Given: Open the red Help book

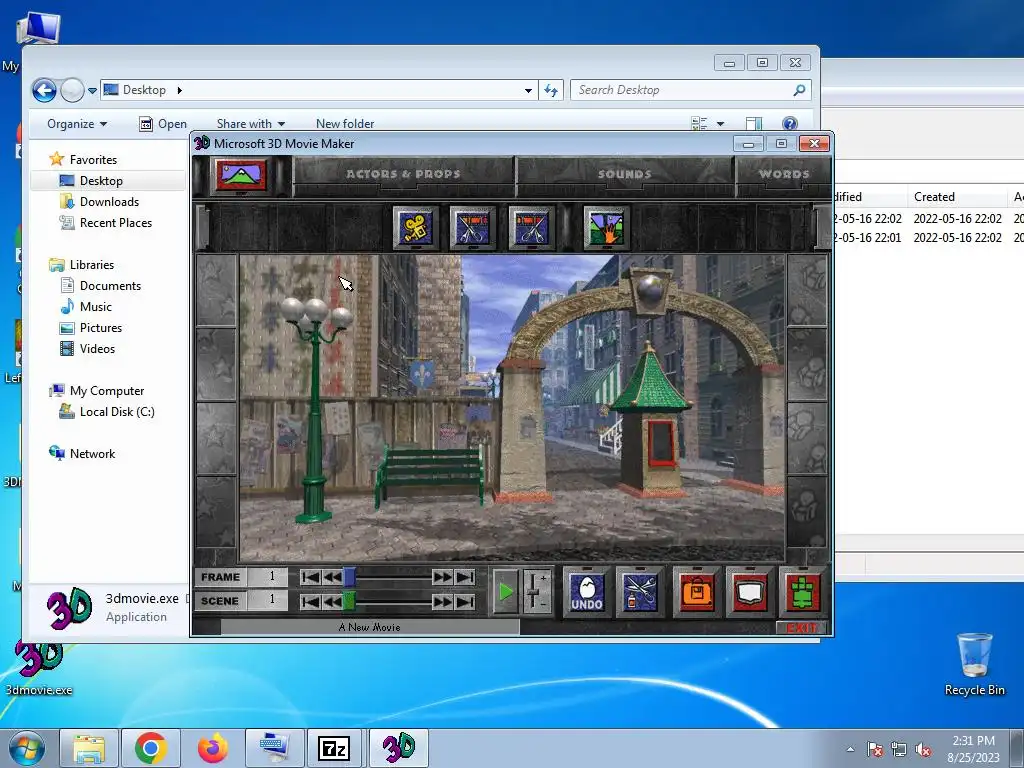Looking at the screenshot, I should click(x=749, y=592).
